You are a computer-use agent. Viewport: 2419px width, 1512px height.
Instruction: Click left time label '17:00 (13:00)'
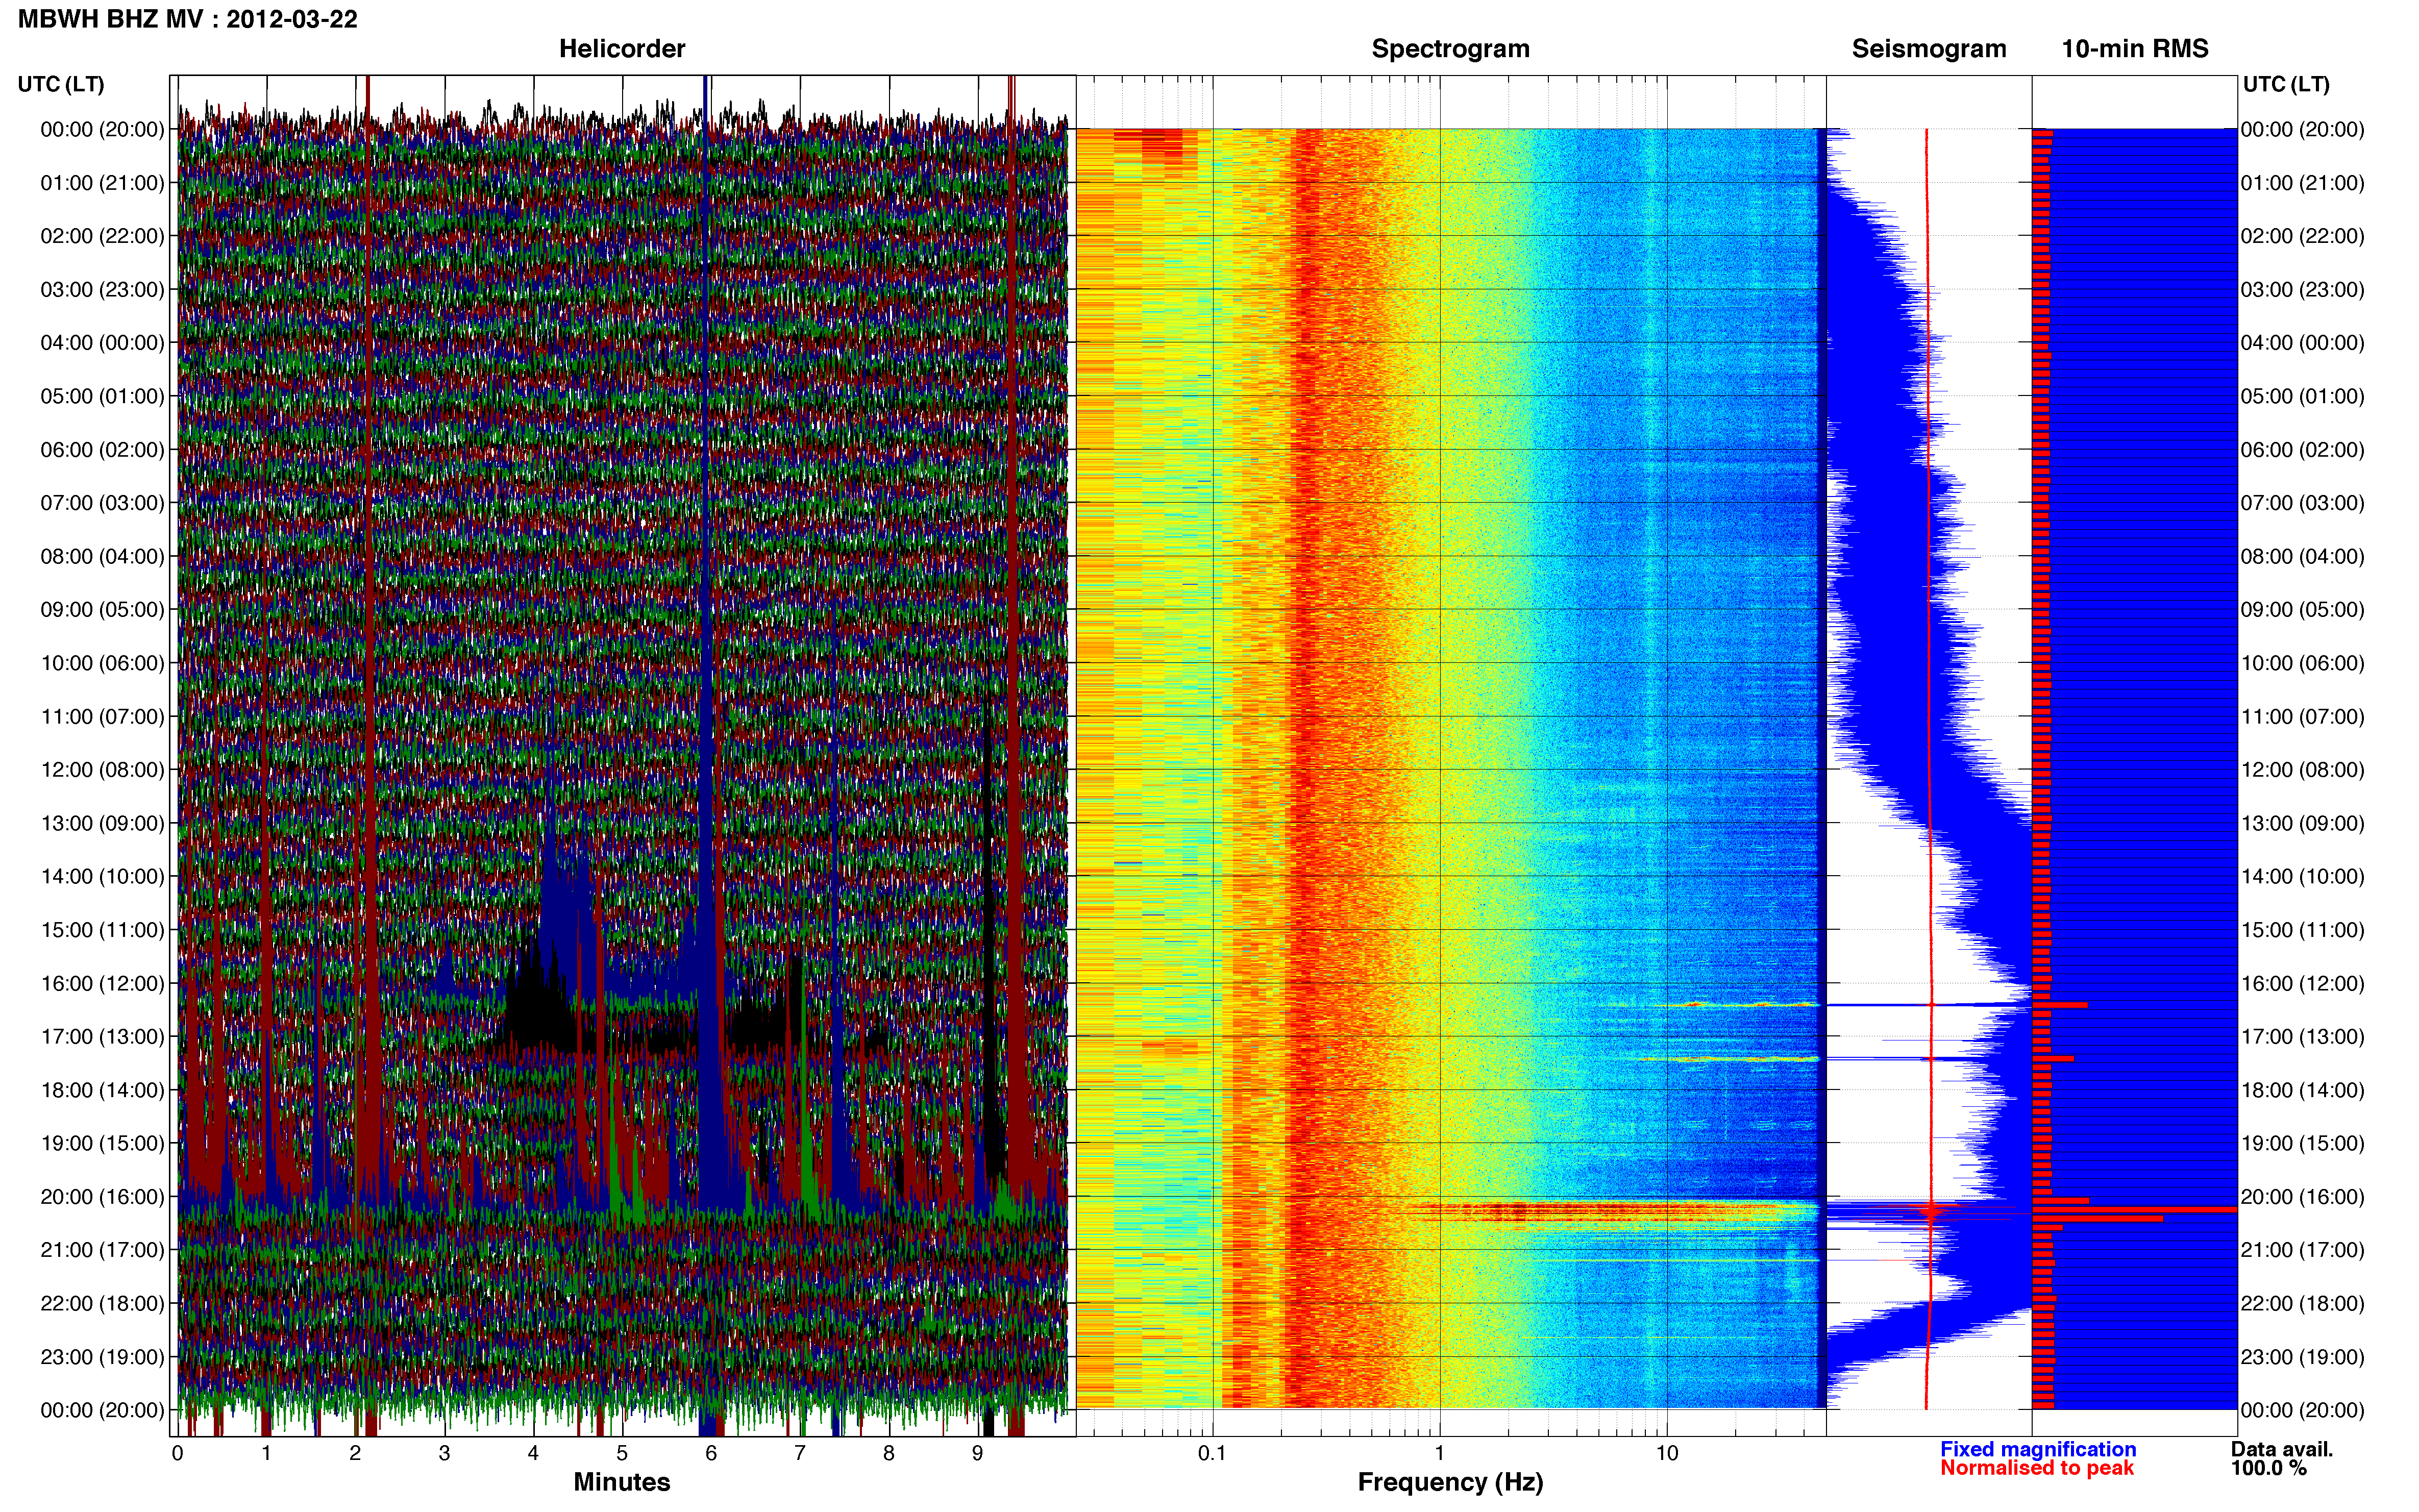point(102,1037)
